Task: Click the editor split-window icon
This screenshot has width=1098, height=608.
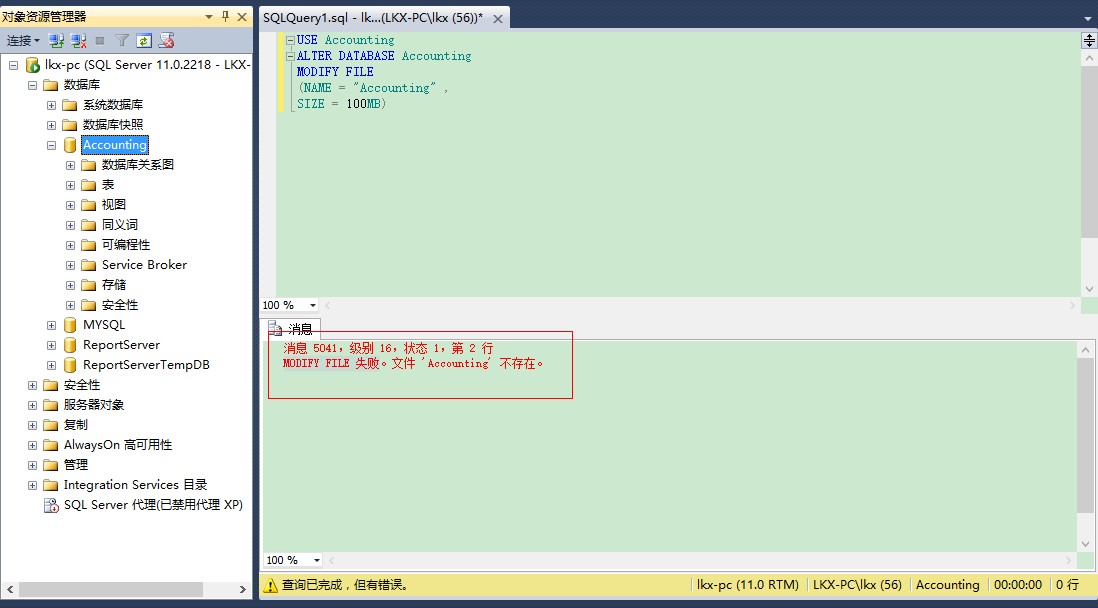Action: pyautogui.click(x=1089, y=40)
